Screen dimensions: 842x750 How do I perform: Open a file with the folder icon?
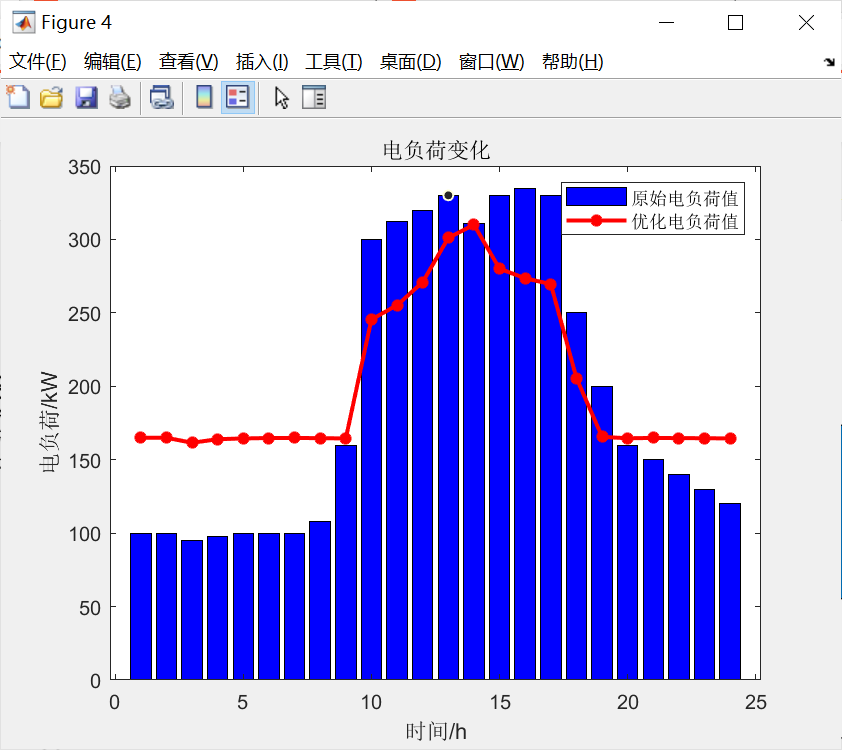52,98
